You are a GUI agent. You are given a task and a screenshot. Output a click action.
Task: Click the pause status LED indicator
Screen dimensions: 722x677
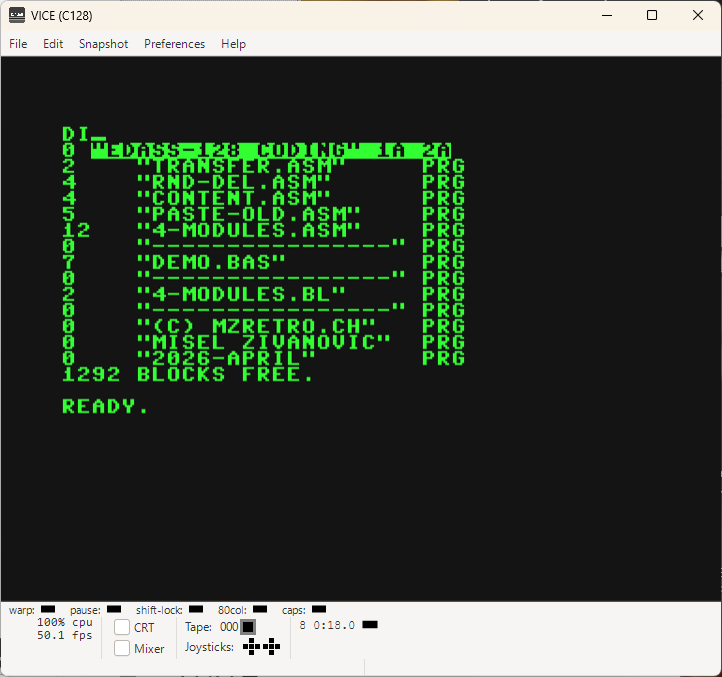pos(114,609)
